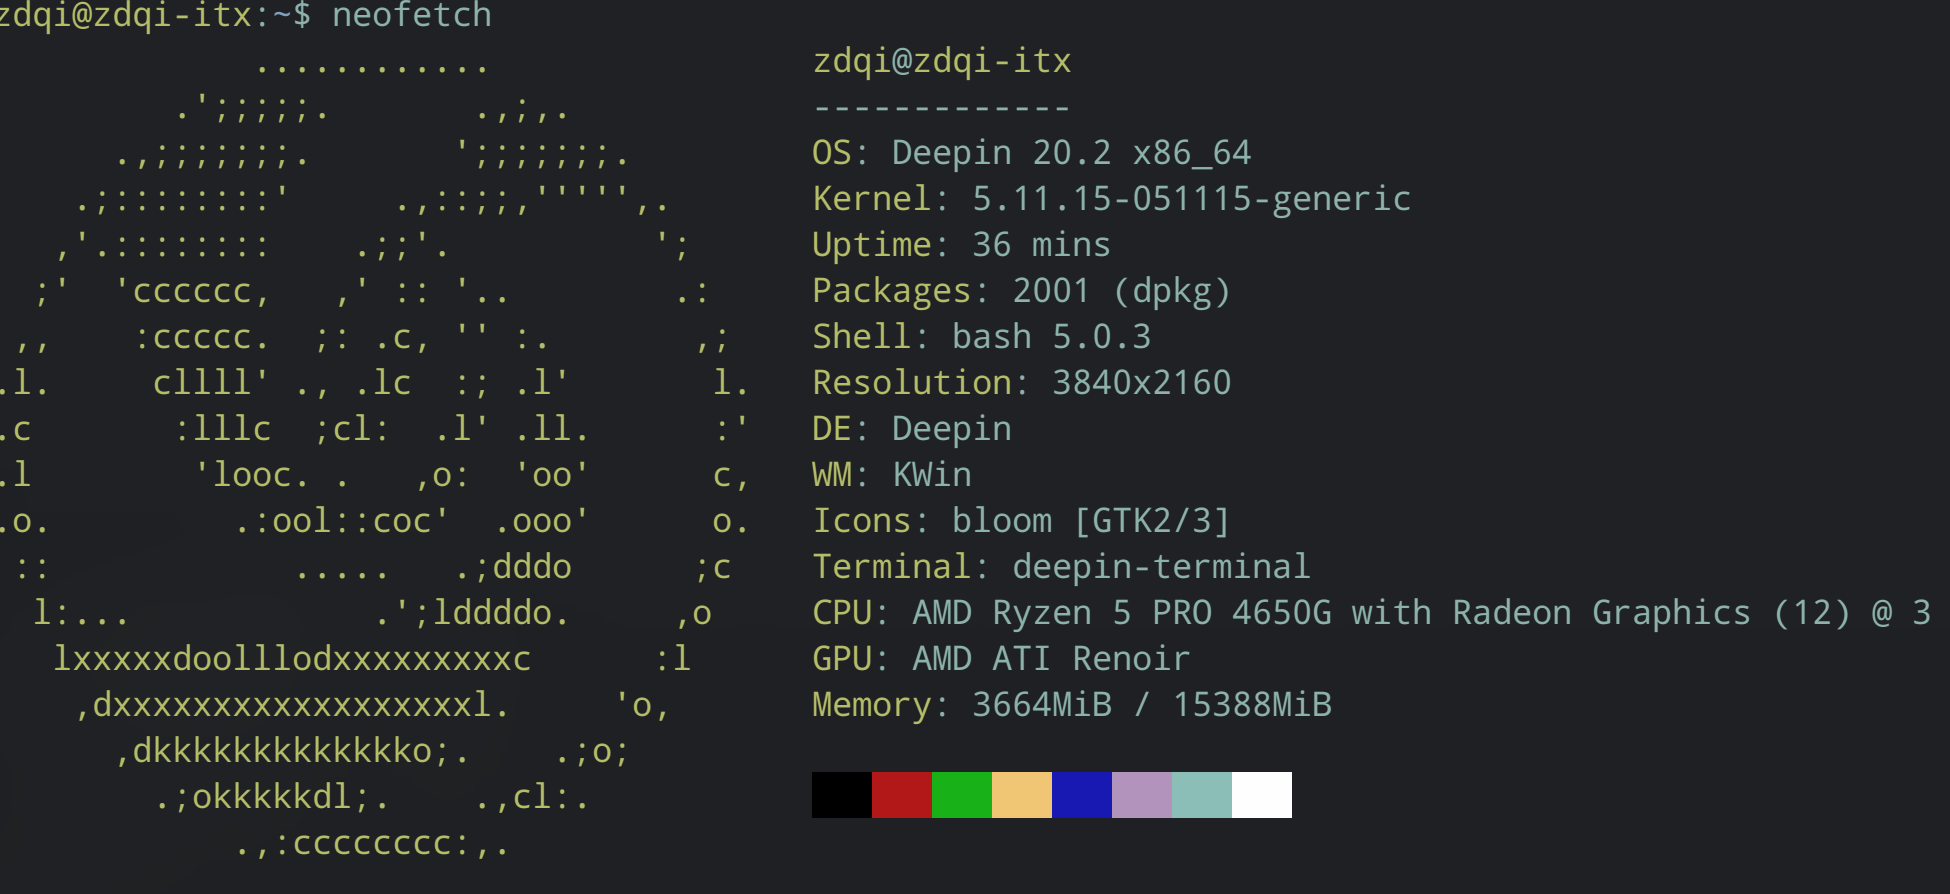Screen dimensions: 1950x894
Task: Click the green color block
Action: (961, 795)
